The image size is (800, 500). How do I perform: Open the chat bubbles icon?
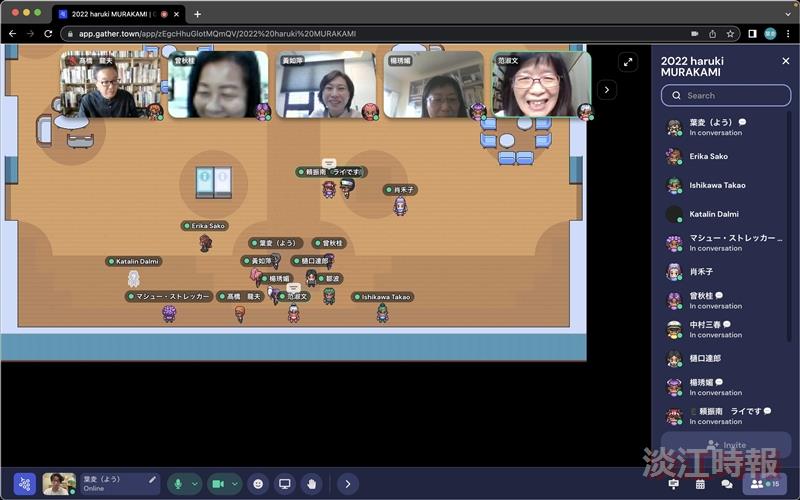[x=727, y=484]
